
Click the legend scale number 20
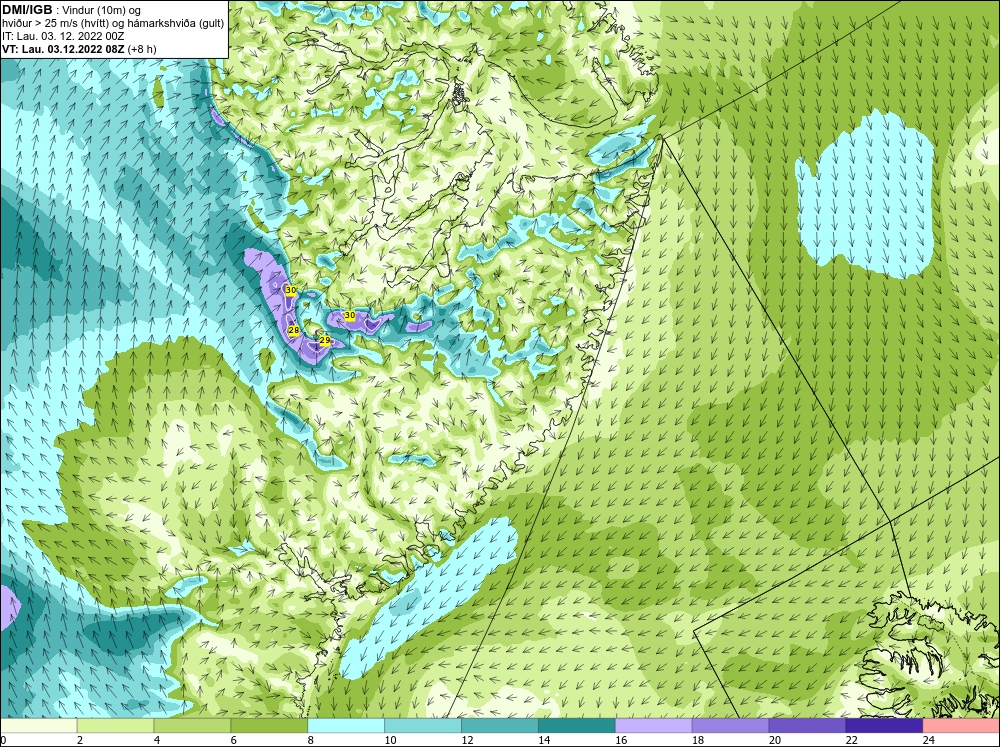[775, 740]
